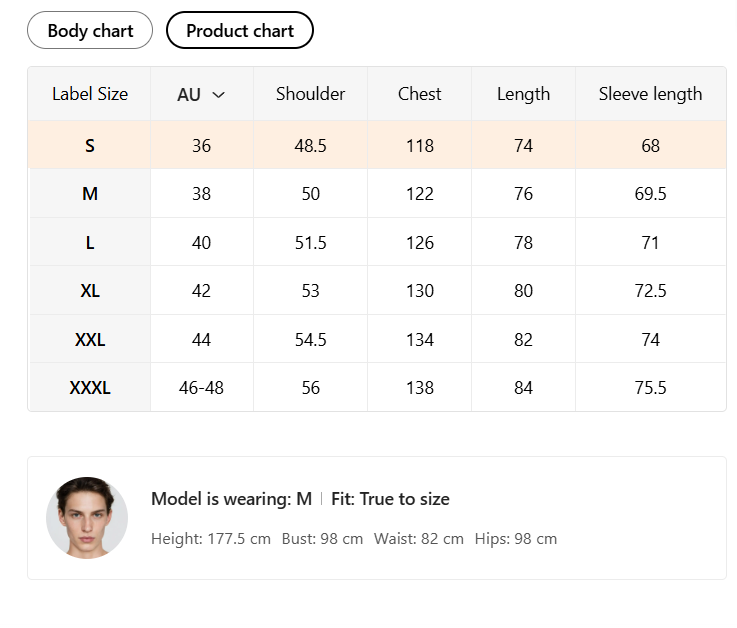The image size is (737, 628).
Task: Click the 'Fit: True to size' label
Action: tap(390, 499)
